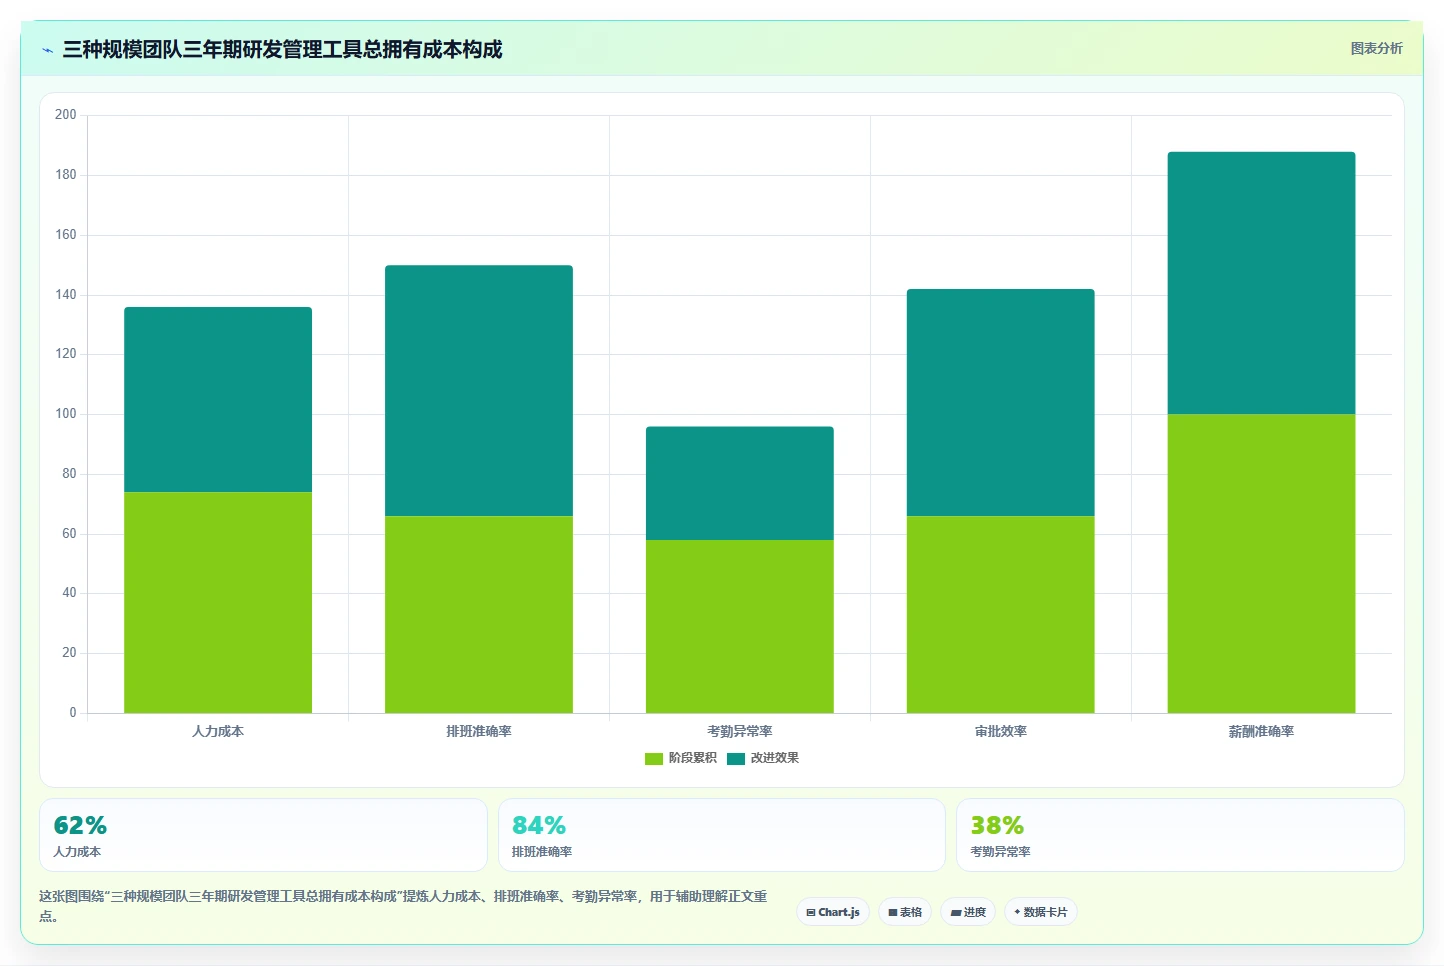
Task: Click the description paragraph below the stat cards
Action: point(403,906)
